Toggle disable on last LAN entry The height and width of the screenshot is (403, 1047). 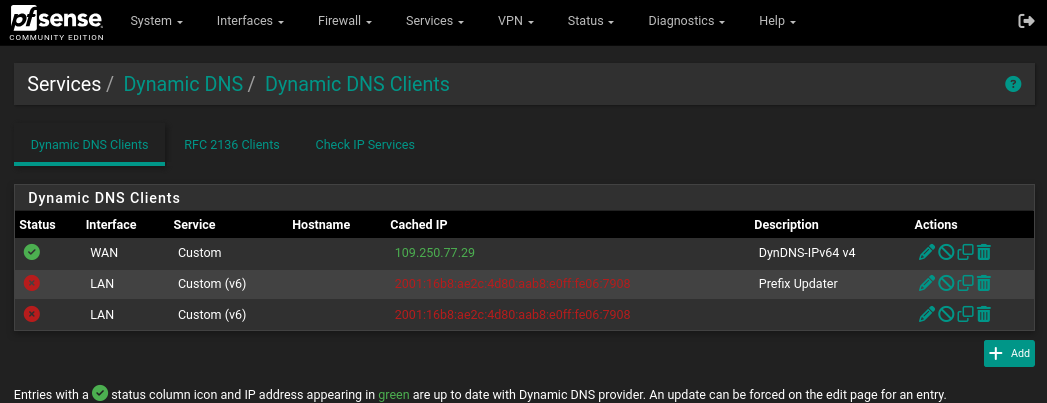tap(945, 314)
